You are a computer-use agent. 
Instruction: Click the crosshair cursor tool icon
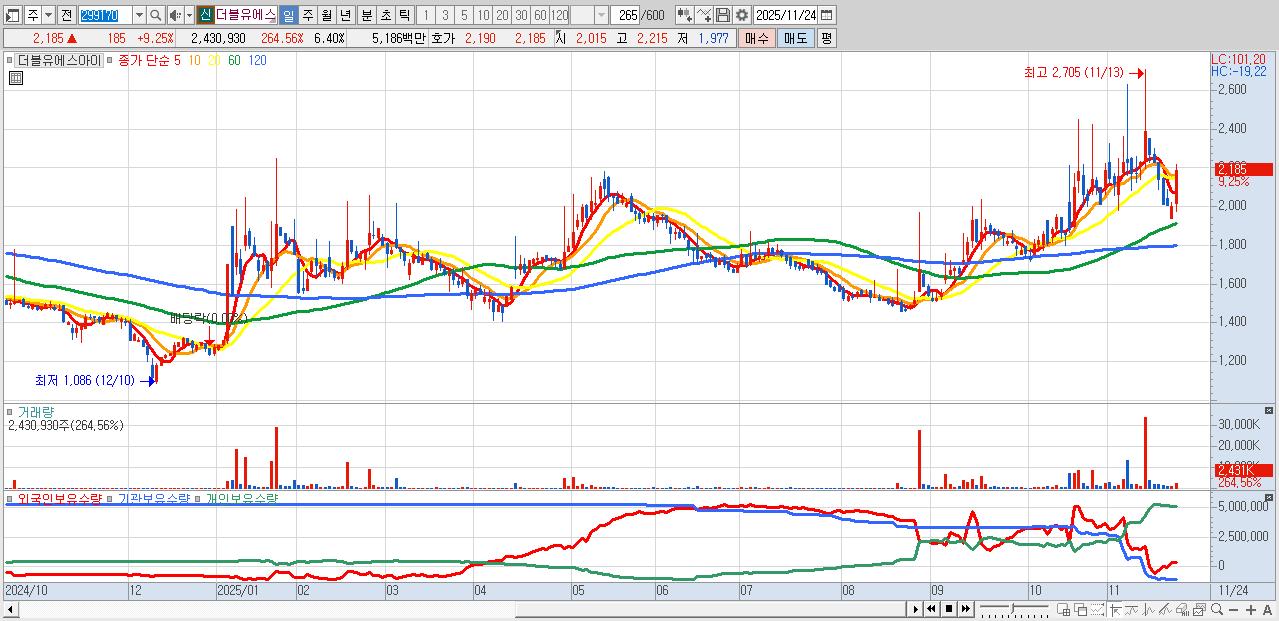[x=1115, y=610]
